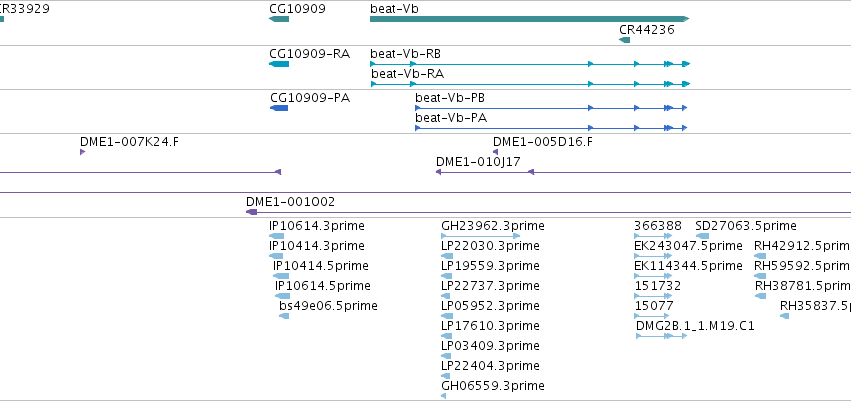Click the CG10909-RA label text

point(310,54)
